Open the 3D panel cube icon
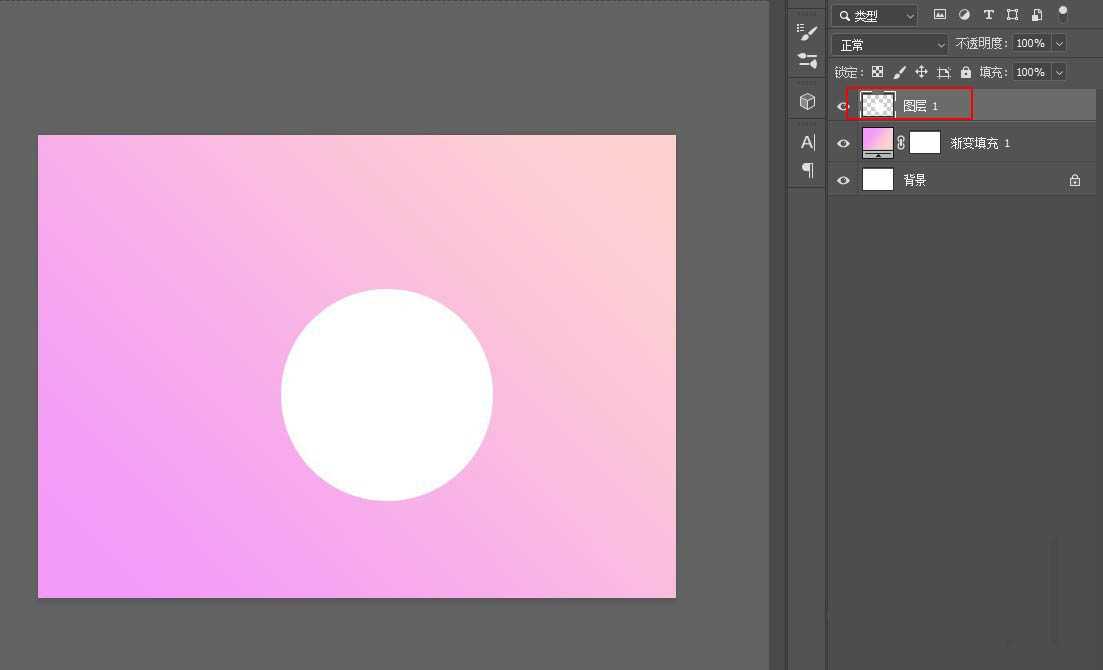 (807, 102)
